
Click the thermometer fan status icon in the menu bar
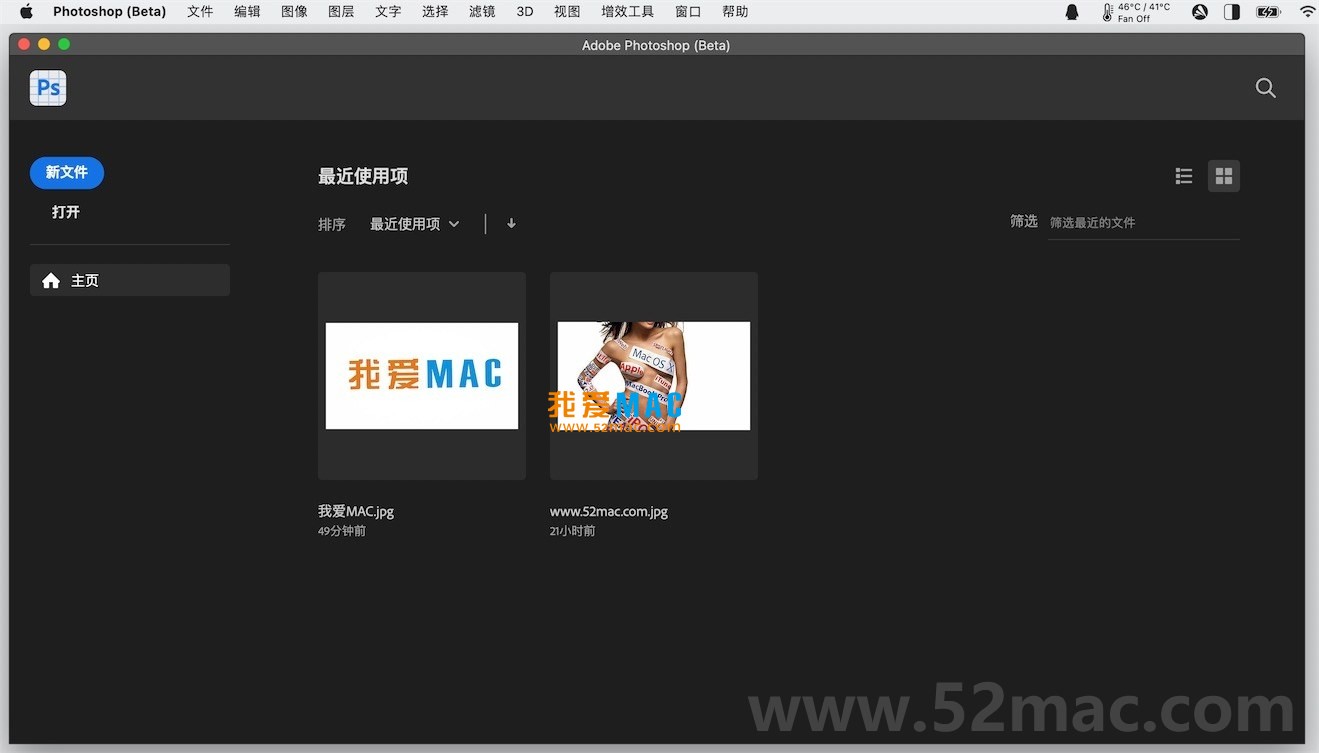click(x=1109, y=12)
